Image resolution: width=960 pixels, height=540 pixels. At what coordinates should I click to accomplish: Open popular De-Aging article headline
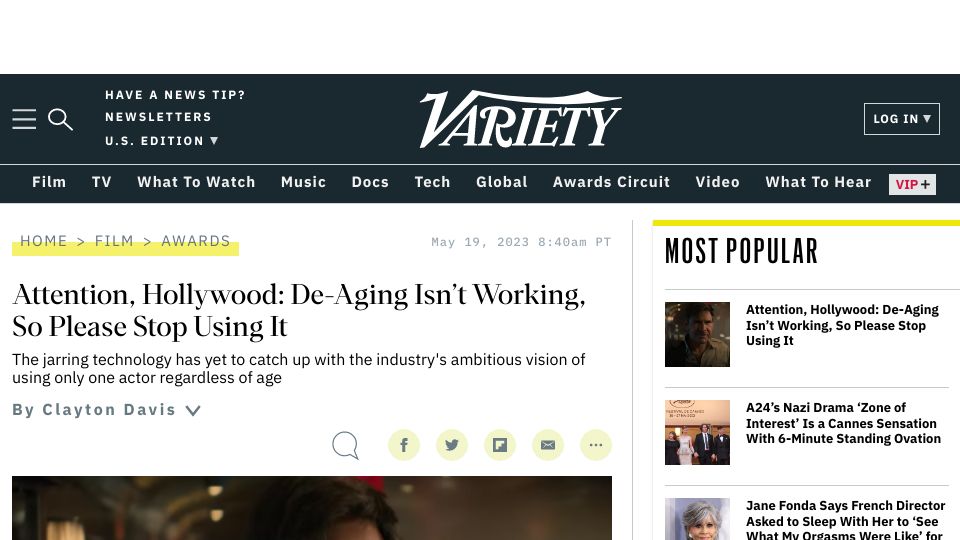(x=842, y=325)
